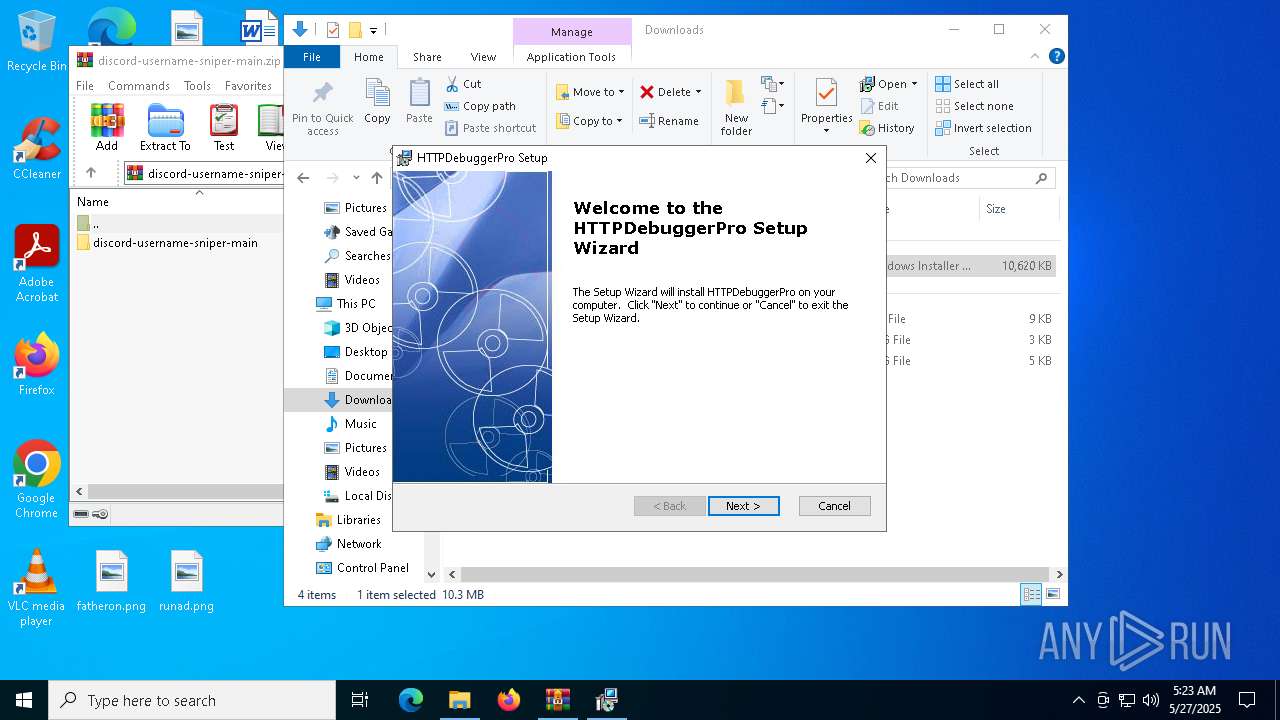
Task: Switch to details view icon
Action: pyautogui.click(x=1031, y=595)
